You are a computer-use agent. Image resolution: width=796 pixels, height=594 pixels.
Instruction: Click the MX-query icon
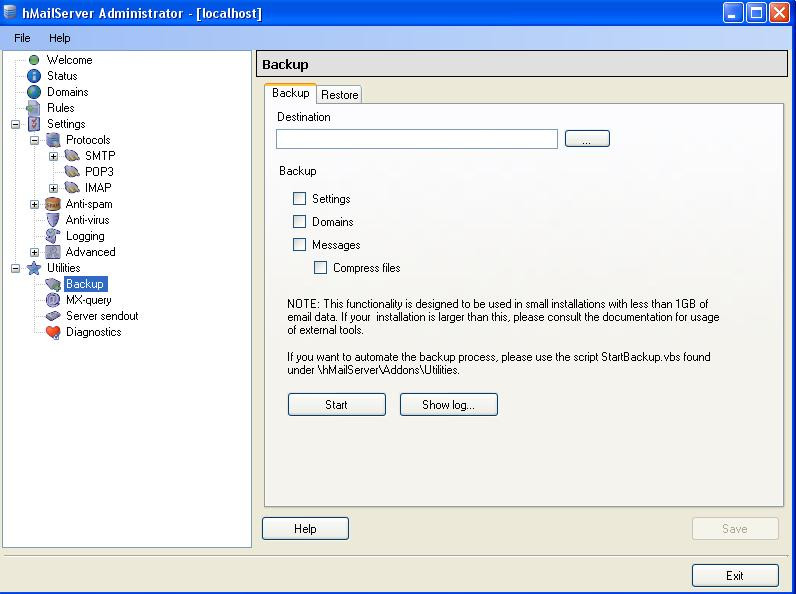[53, 300]
